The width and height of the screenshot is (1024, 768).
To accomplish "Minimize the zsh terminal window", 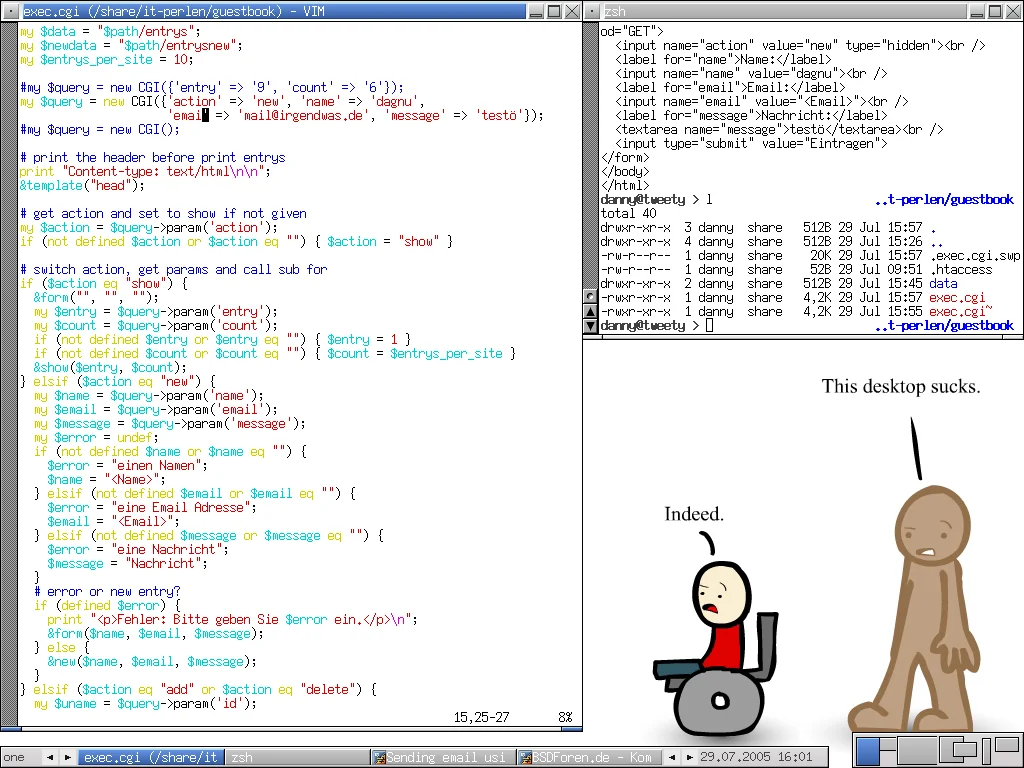I will 977,11.
